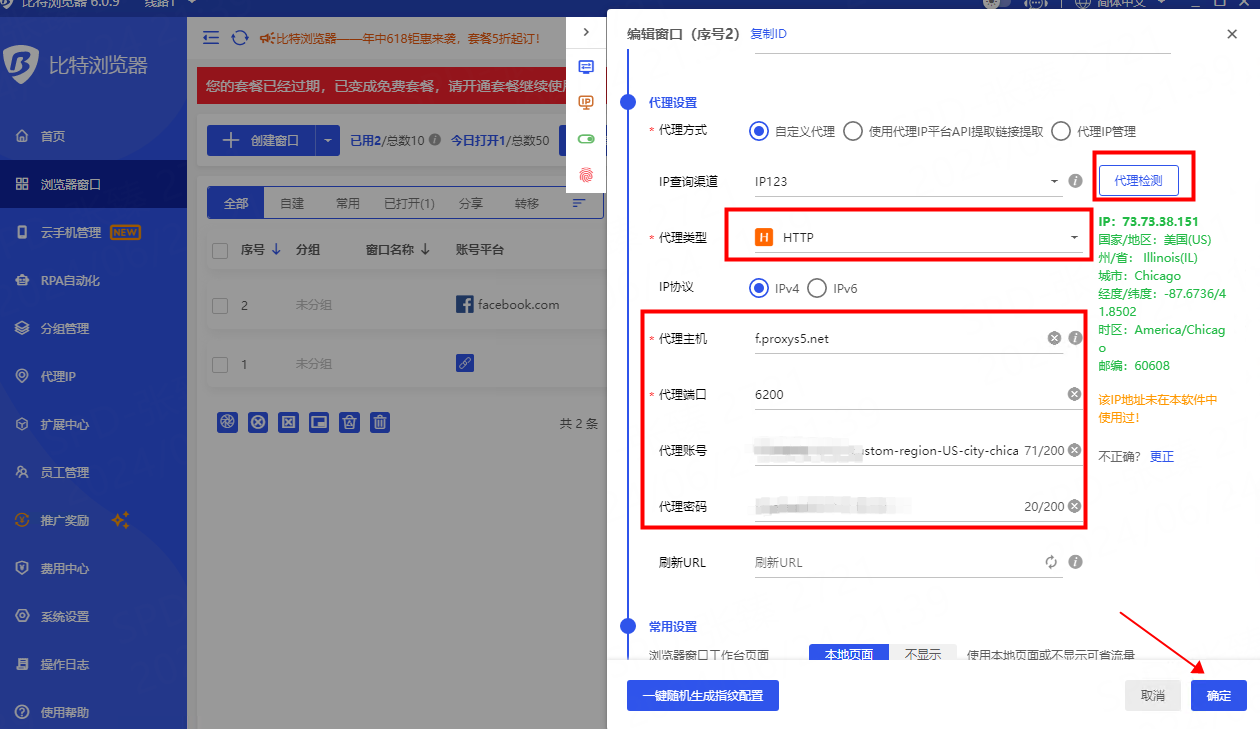The image size is (1260, 729).
Task: Click info icon beside 代理主机 field
Action: tap(1075, 338)
